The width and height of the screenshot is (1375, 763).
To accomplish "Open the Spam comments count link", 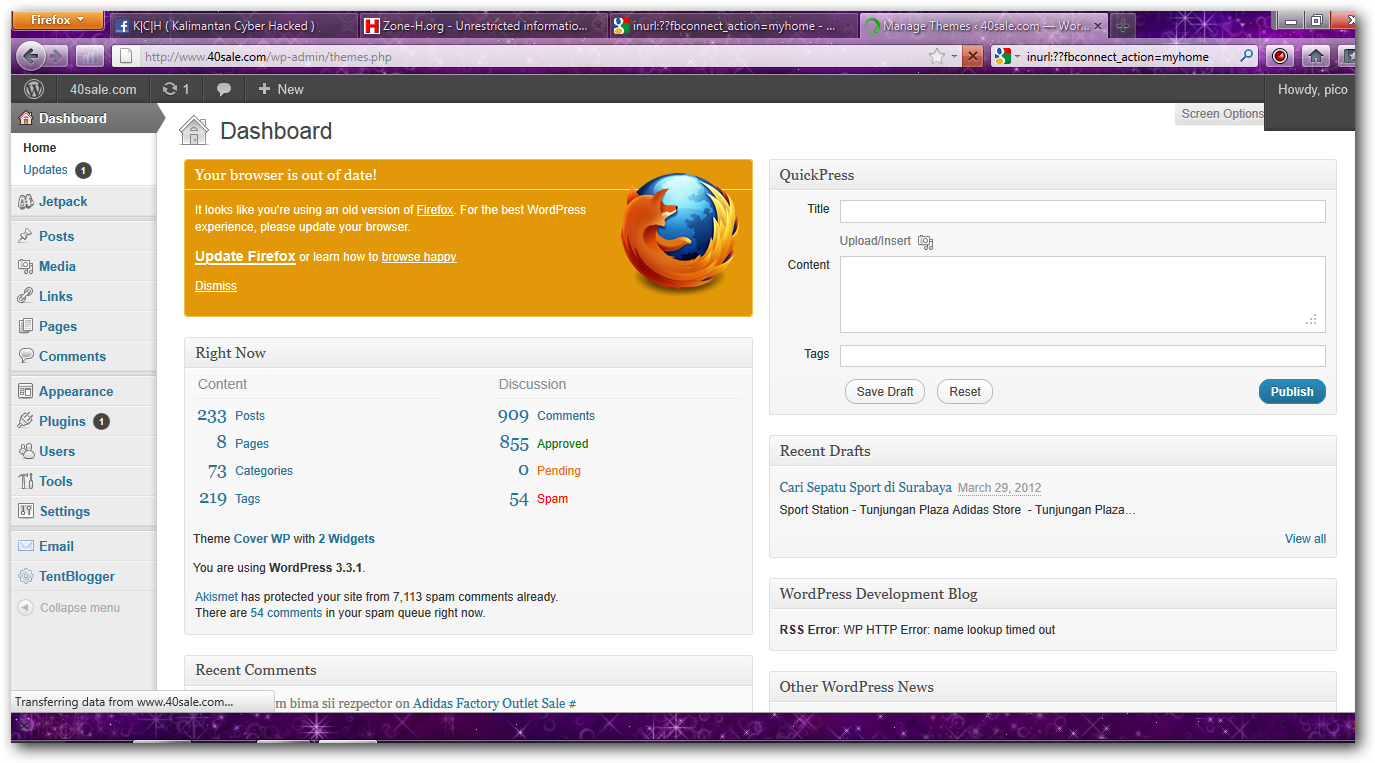I will point(552,499).
